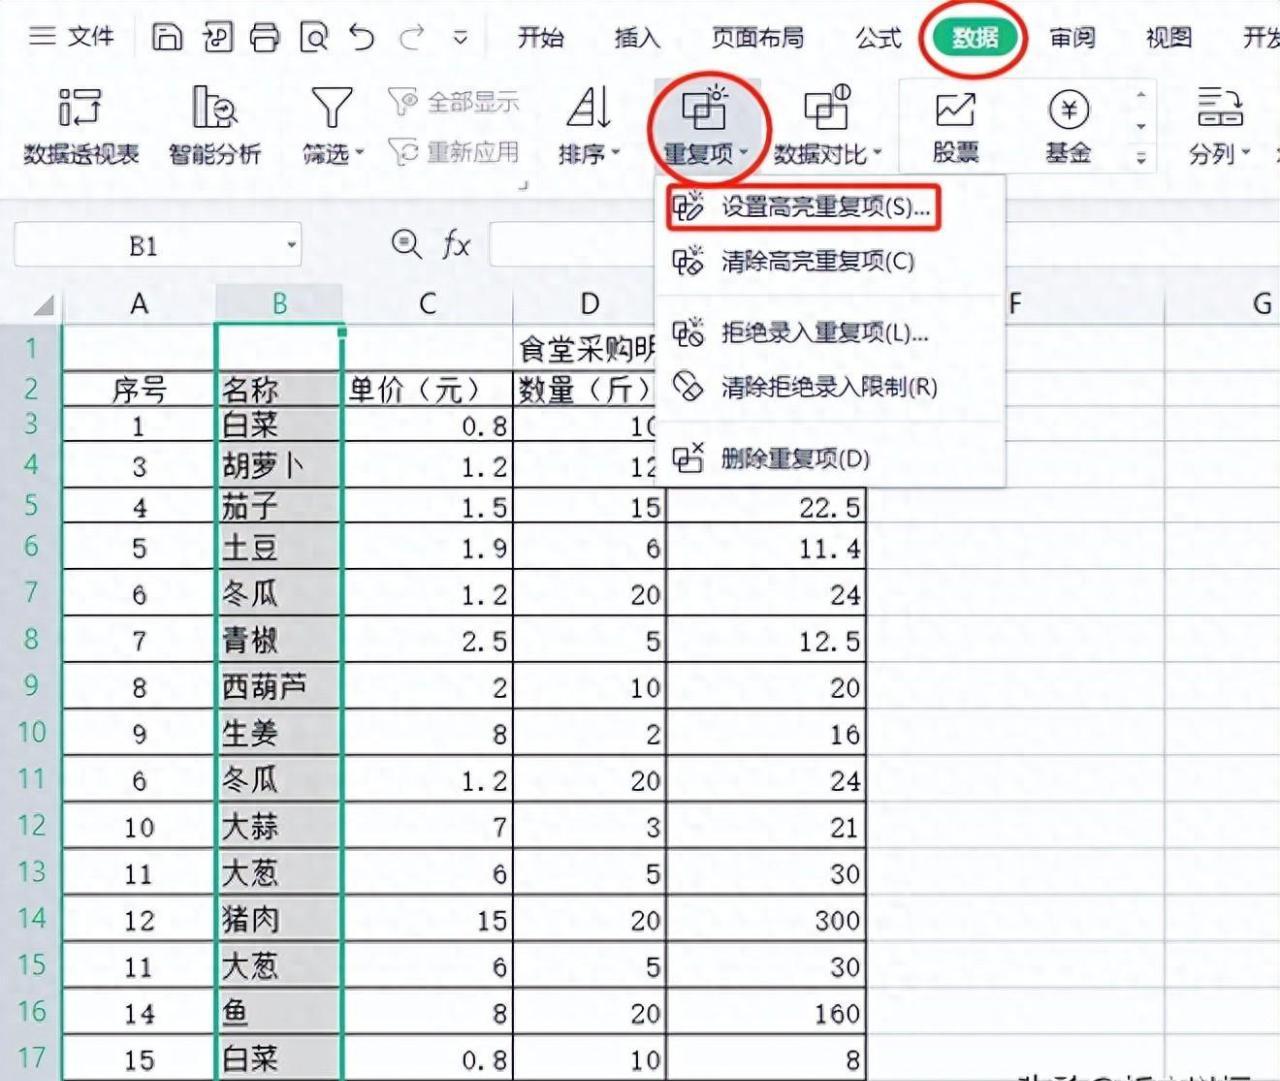Viewport: 1280px width, 1081px height.
Task: Expand the quick access toolbar dropdown
Action: 460,38
